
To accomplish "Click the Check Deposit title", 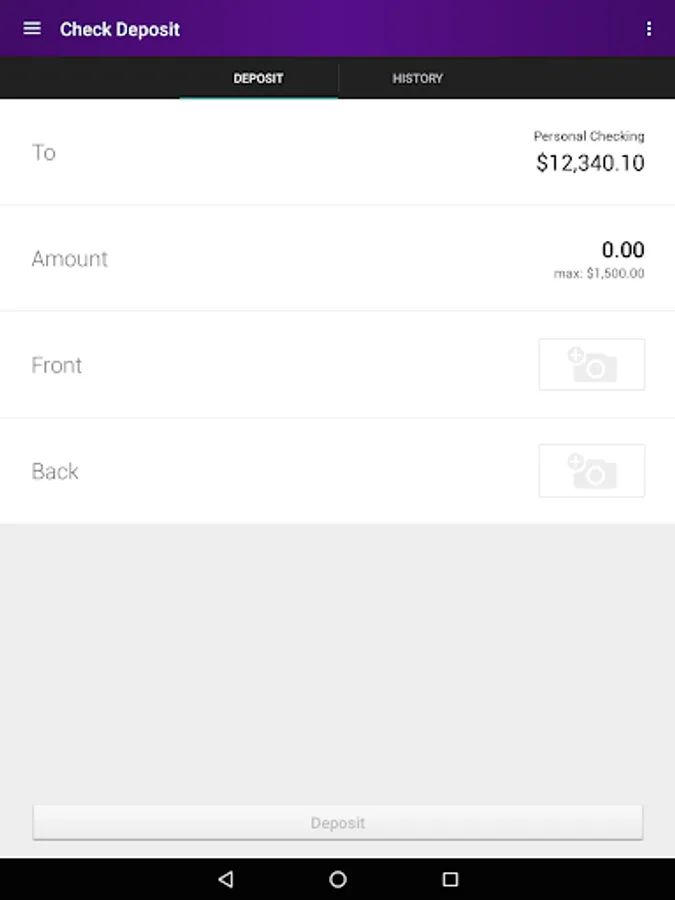I will coord(120,29).
